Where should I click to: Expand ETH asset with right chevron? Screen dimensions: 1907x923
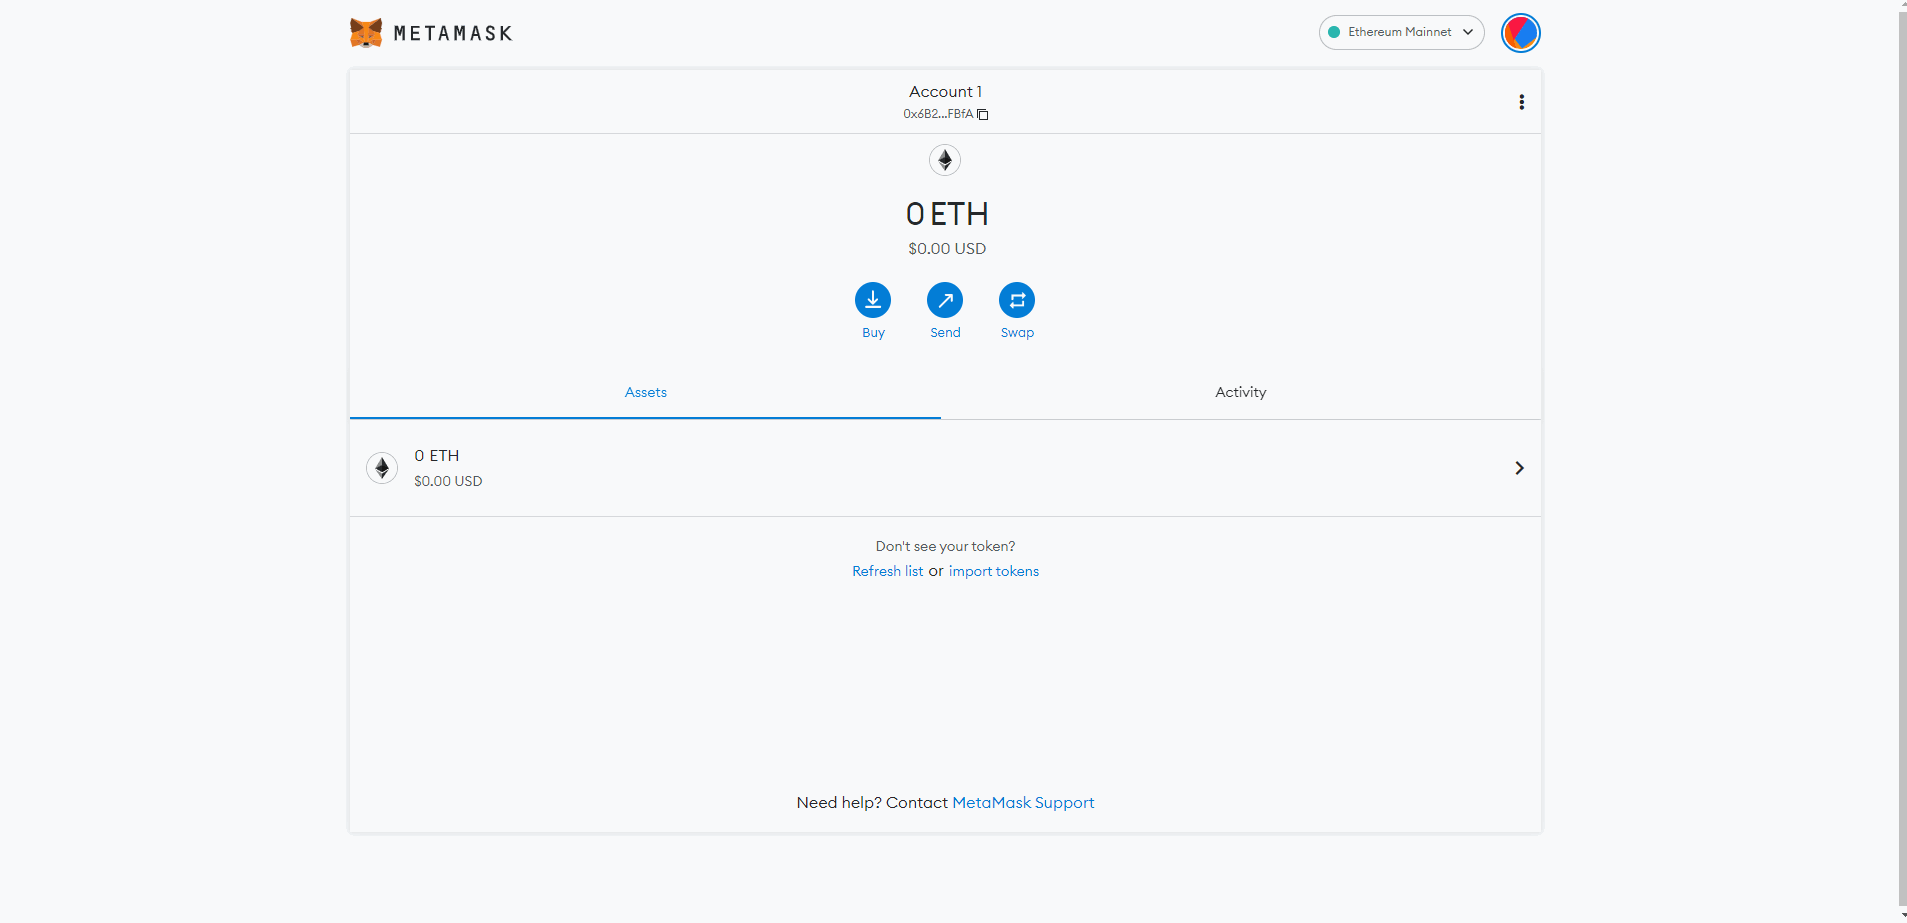1519,468
